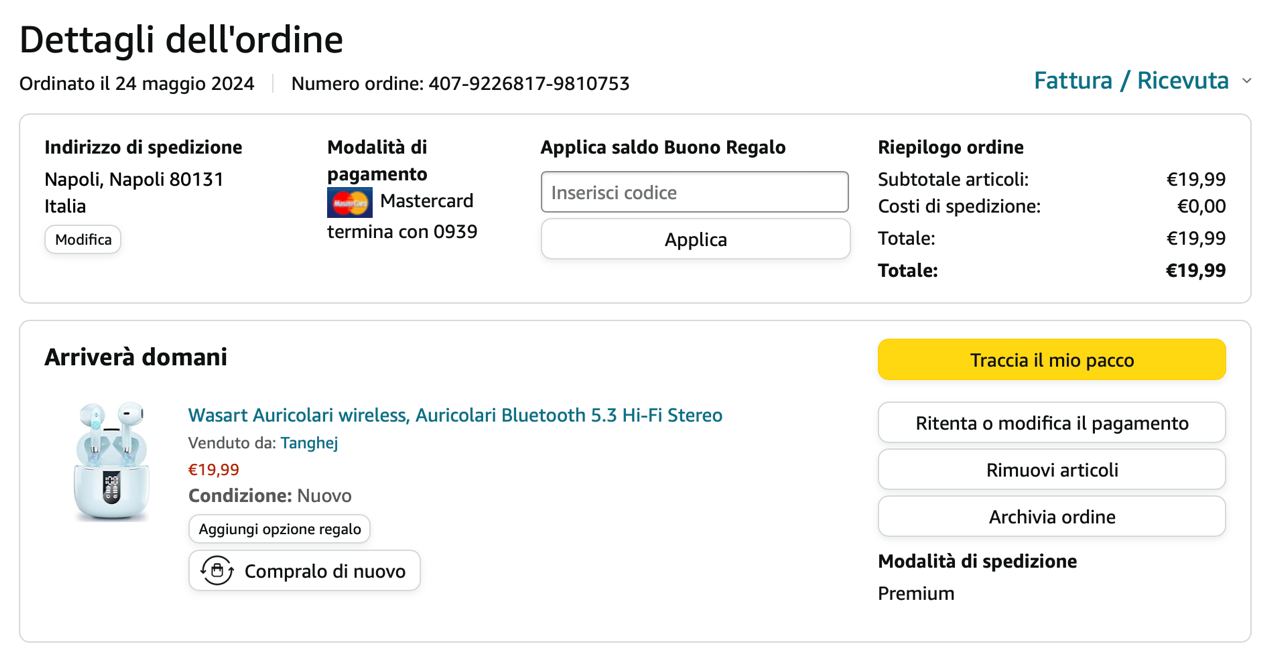Open the Wasart Auricolari wireless product link
This screenshot has width=1280, height=665.
click(x=455, y=415)
